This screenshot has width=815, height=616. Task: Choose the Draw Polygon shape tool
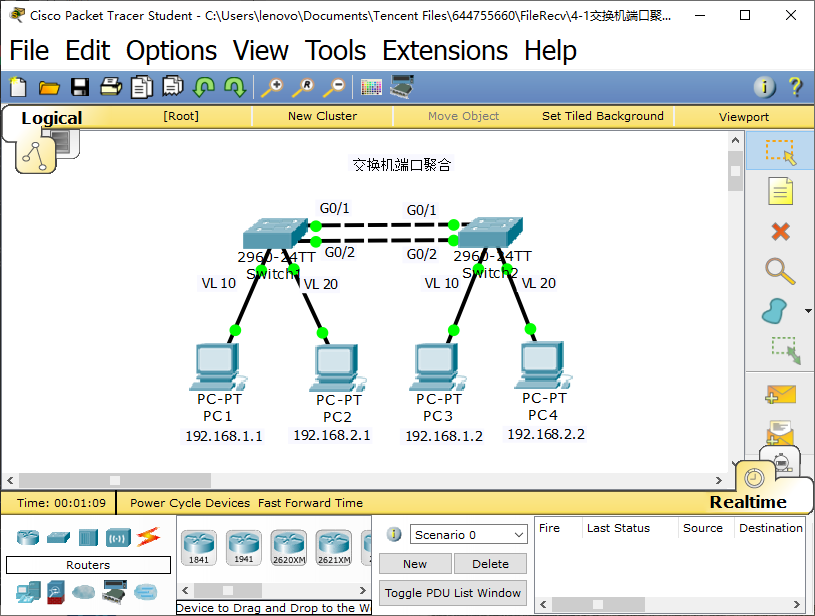click(774, 311)
